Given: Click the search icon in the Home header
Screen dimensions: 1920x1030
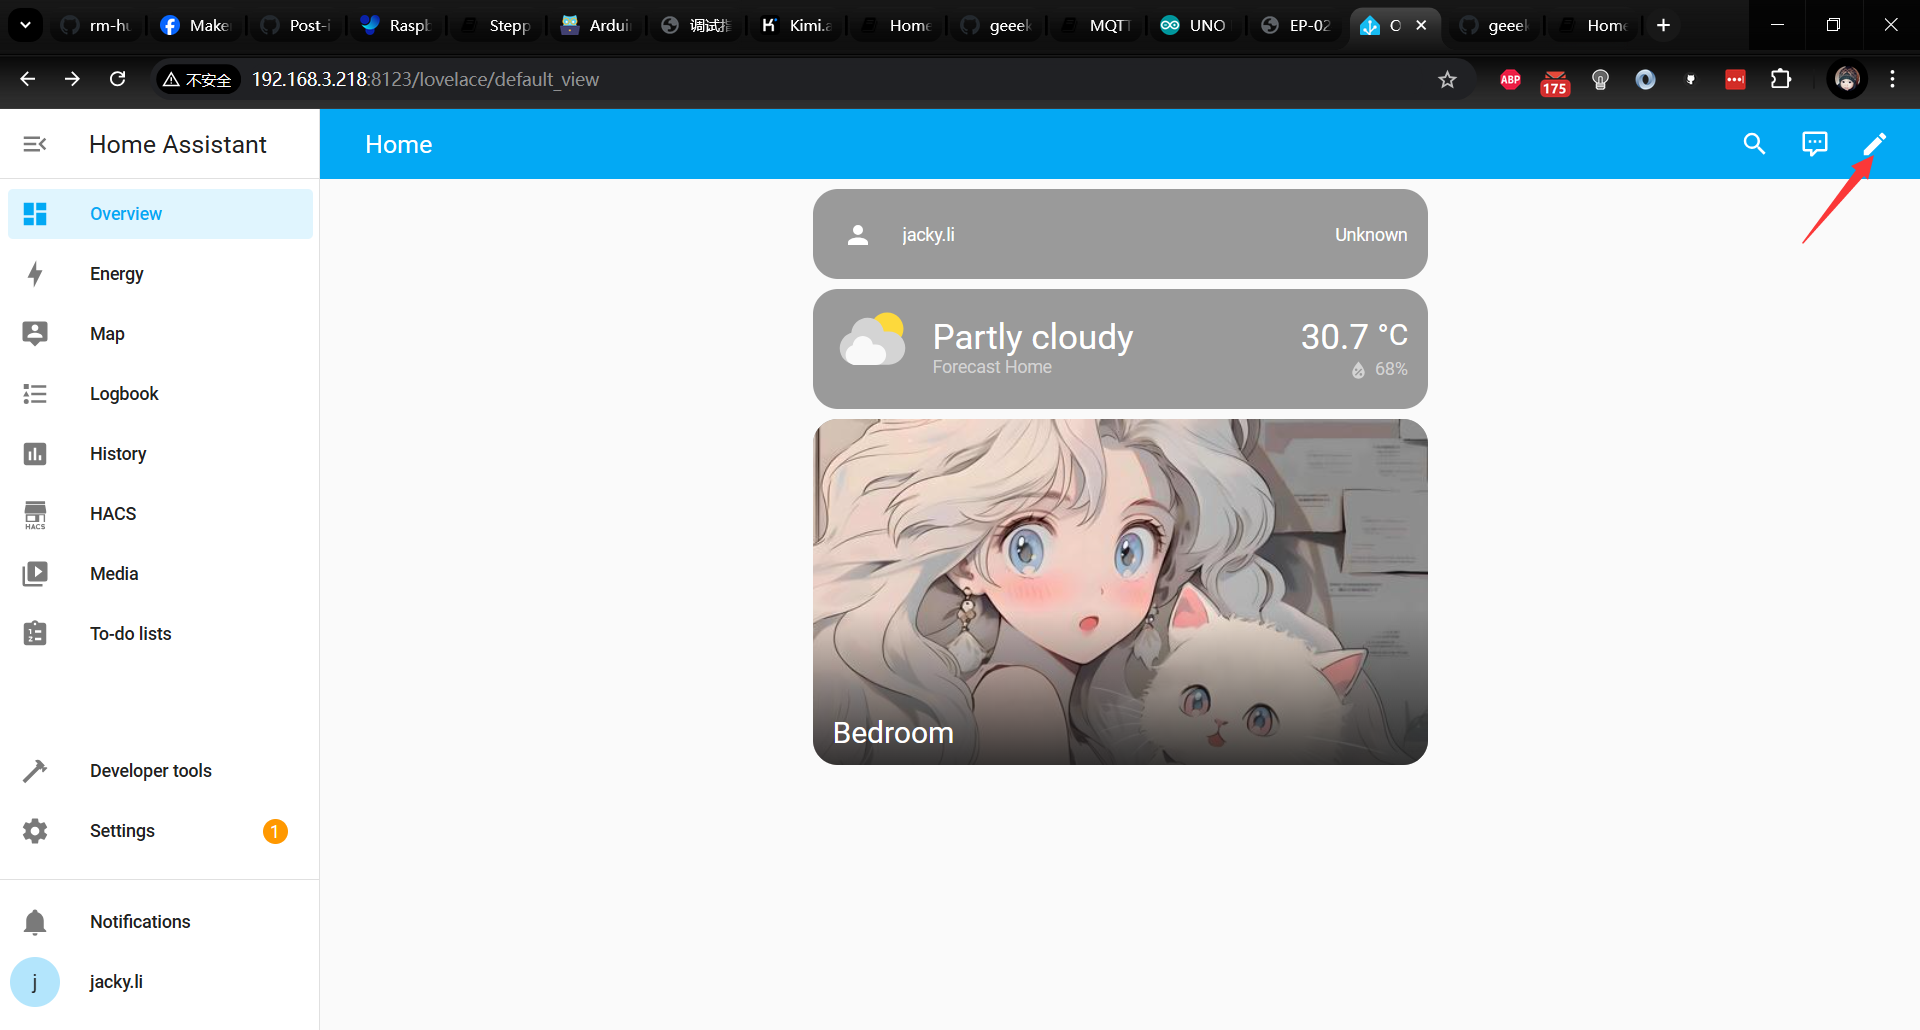Looking at the screenshot, I should tap(1754, 144).
